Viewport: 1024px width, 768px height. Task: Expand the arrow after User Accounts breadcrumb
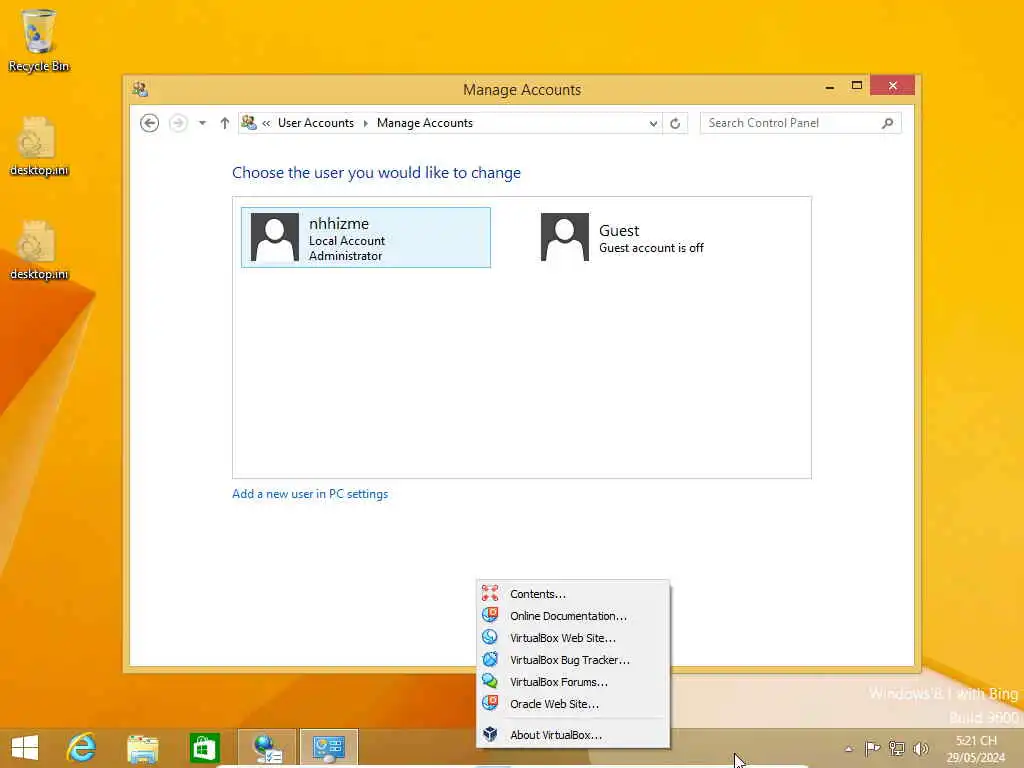click(x=365, y=123)
